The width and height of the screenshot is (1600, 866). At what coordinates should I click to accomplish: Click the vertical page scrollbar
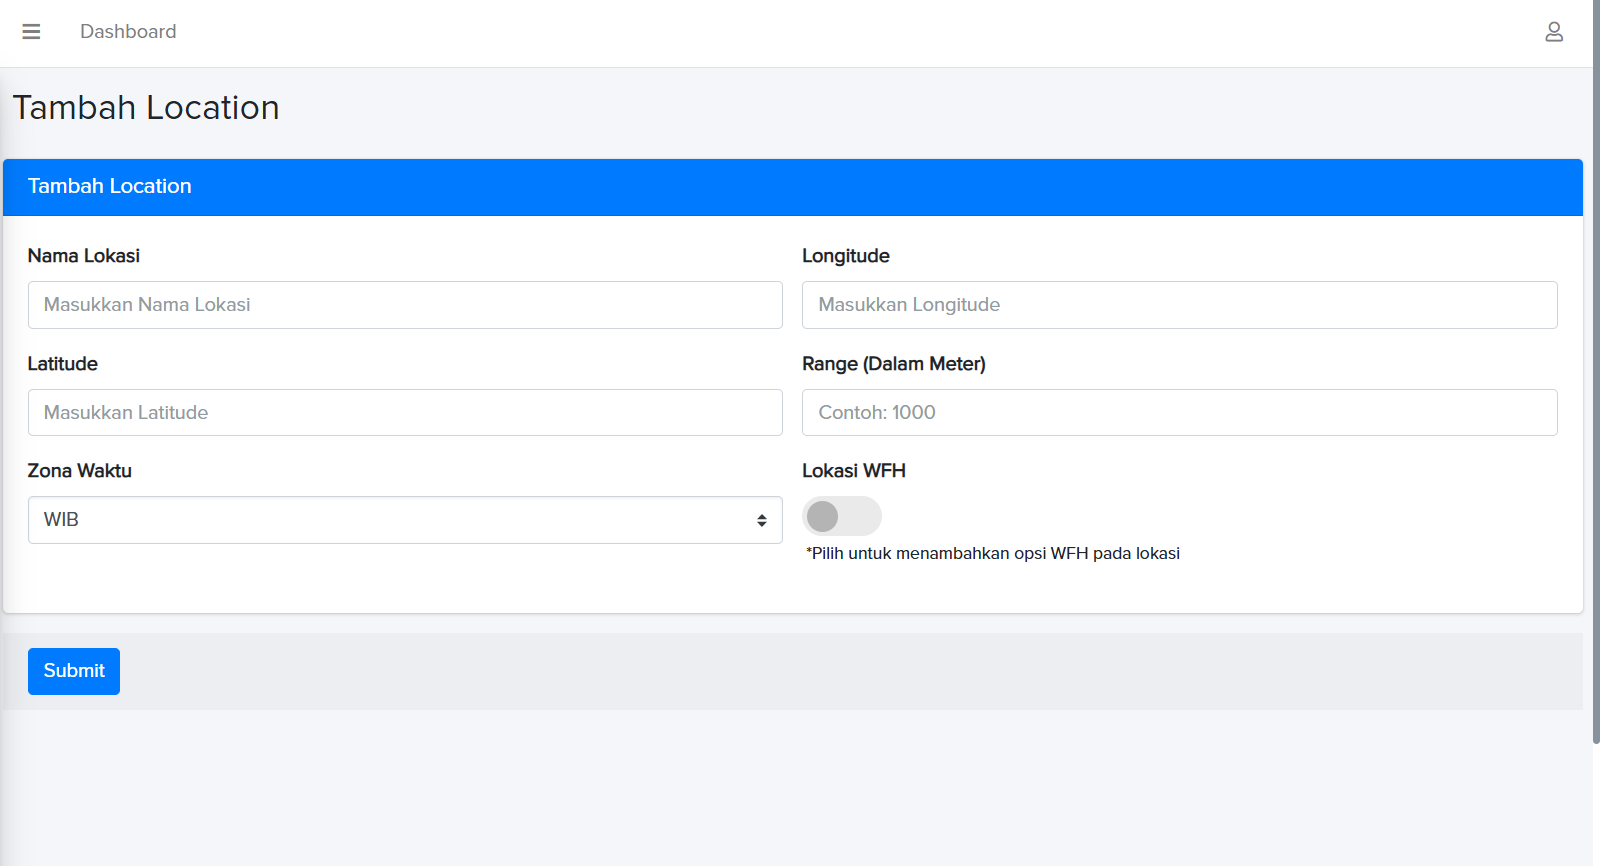[x=1596, y=400]
